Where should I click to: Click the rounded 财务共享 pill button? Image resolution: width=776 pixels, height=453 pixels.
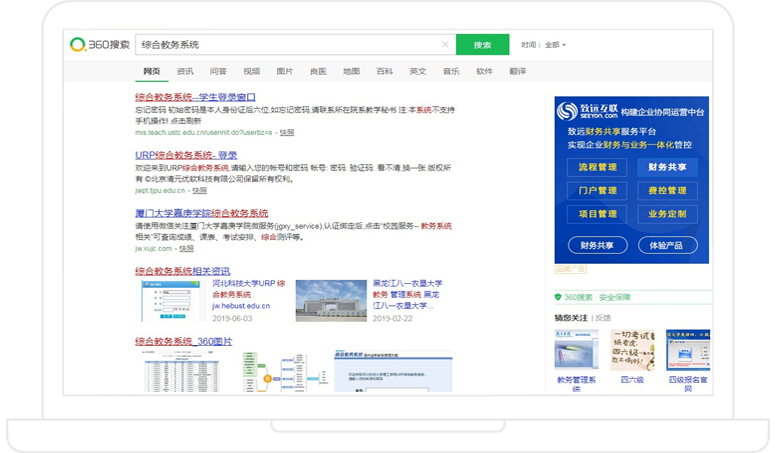coord(597,245)
